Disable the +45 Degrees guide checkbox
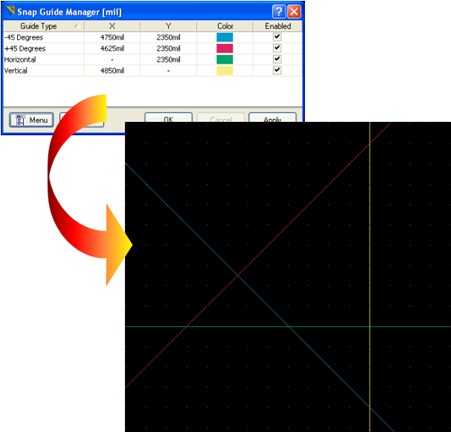 pos(277,48)
